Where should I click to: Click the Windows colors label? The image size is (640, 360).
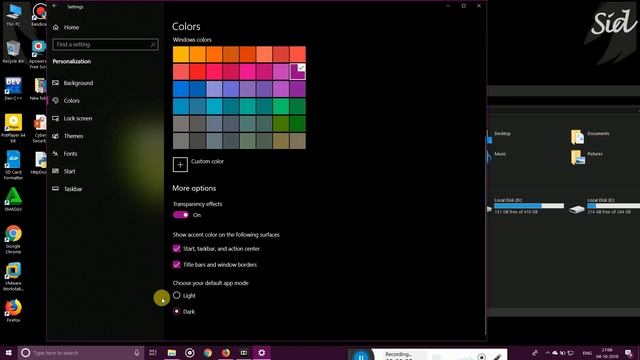[x=192, y=40]
